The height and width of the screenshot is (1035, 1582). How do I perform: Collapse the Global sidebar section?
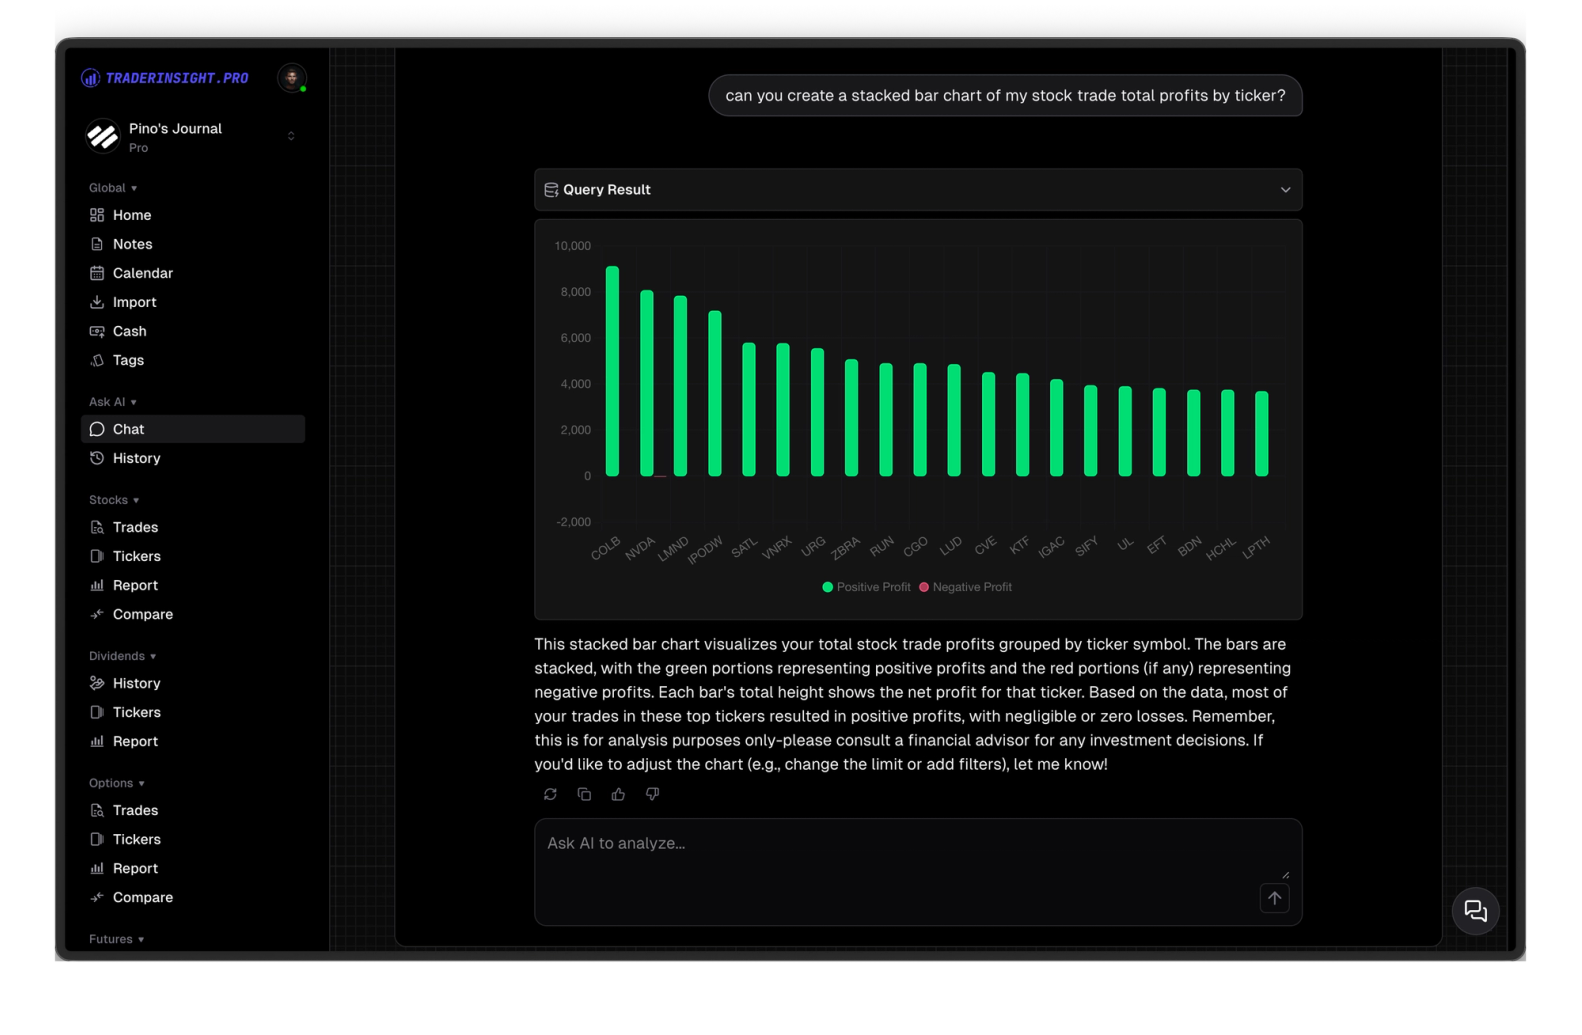(113, 188)
